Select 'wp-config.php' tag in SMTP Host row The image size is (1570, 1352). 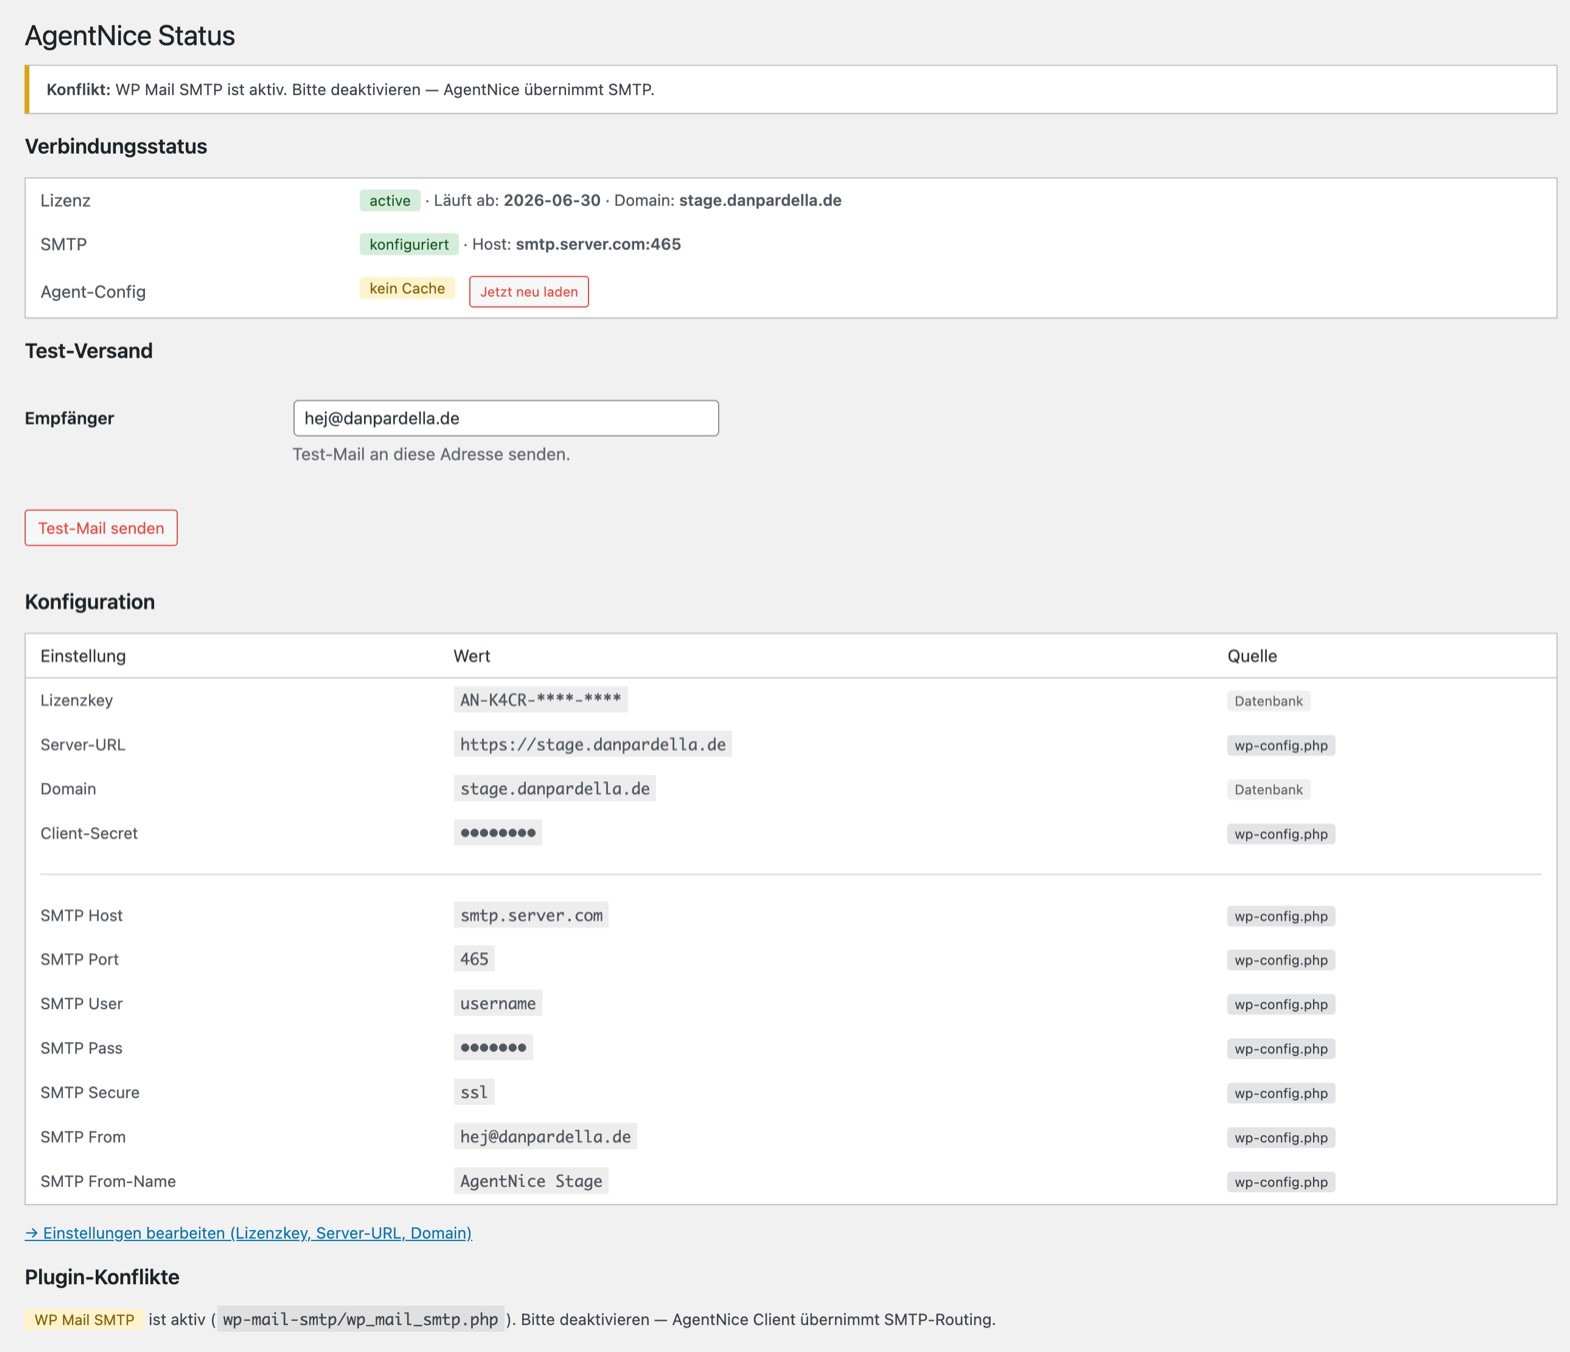(x=1281, y=916)
